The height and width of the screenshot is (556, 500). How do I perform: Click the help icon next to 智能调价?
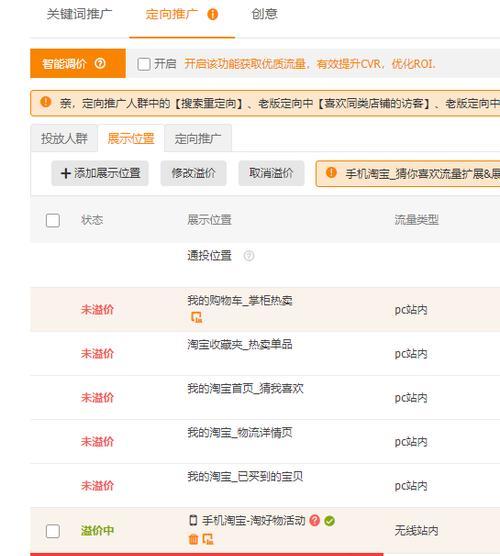[100, 63]
